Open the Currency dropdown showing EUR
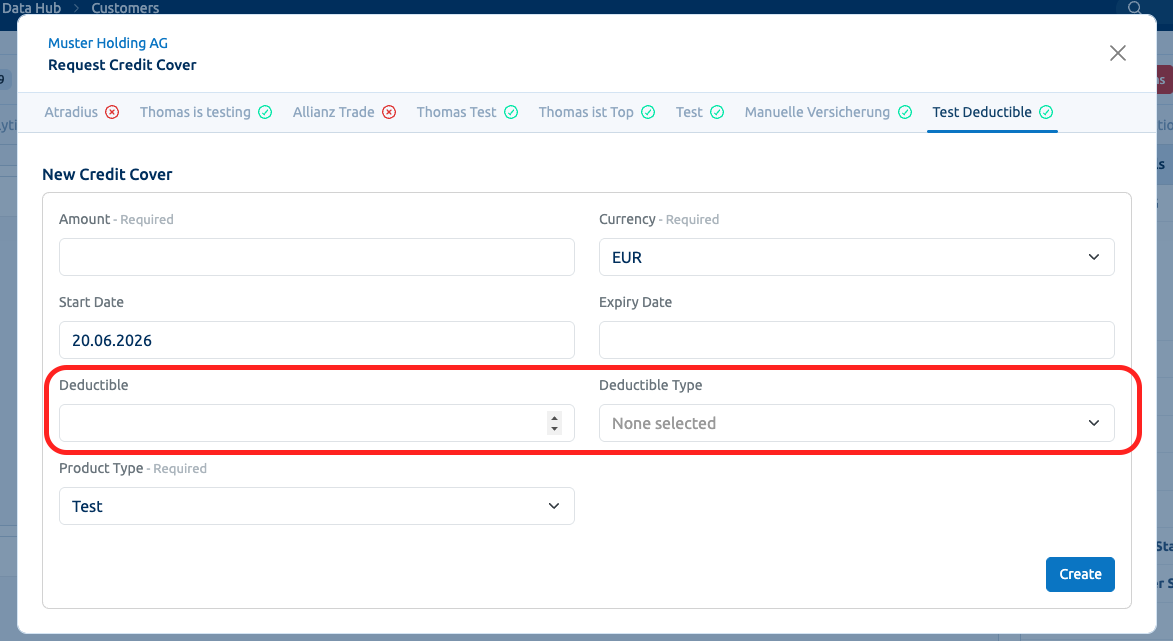Image resolution: width=1173 pixels, height=641 pixels. click(x=857, y=257)
